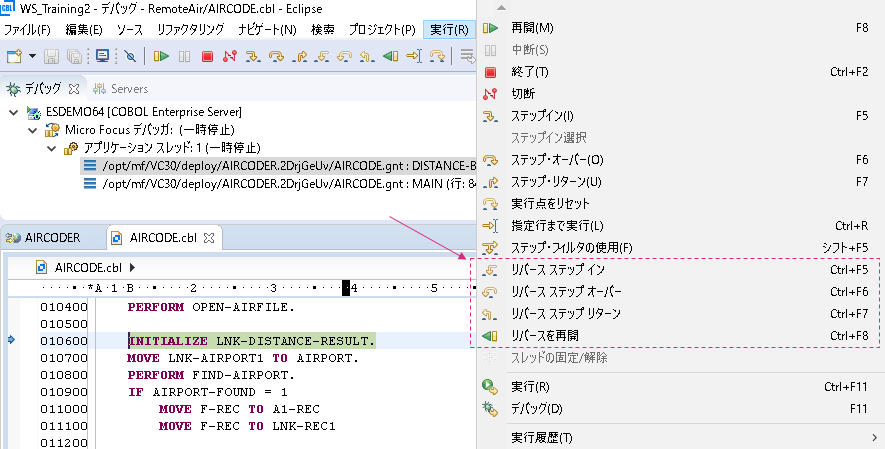
Task: Click the New wizard icon in the toolbar
Action: [14, 56]
